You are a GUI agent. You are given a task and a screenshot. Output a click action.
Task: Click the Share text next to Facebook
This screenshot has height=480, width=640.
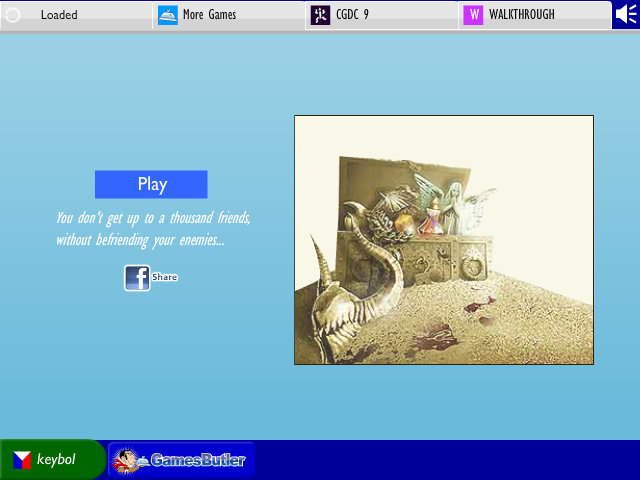coord(164,277)
